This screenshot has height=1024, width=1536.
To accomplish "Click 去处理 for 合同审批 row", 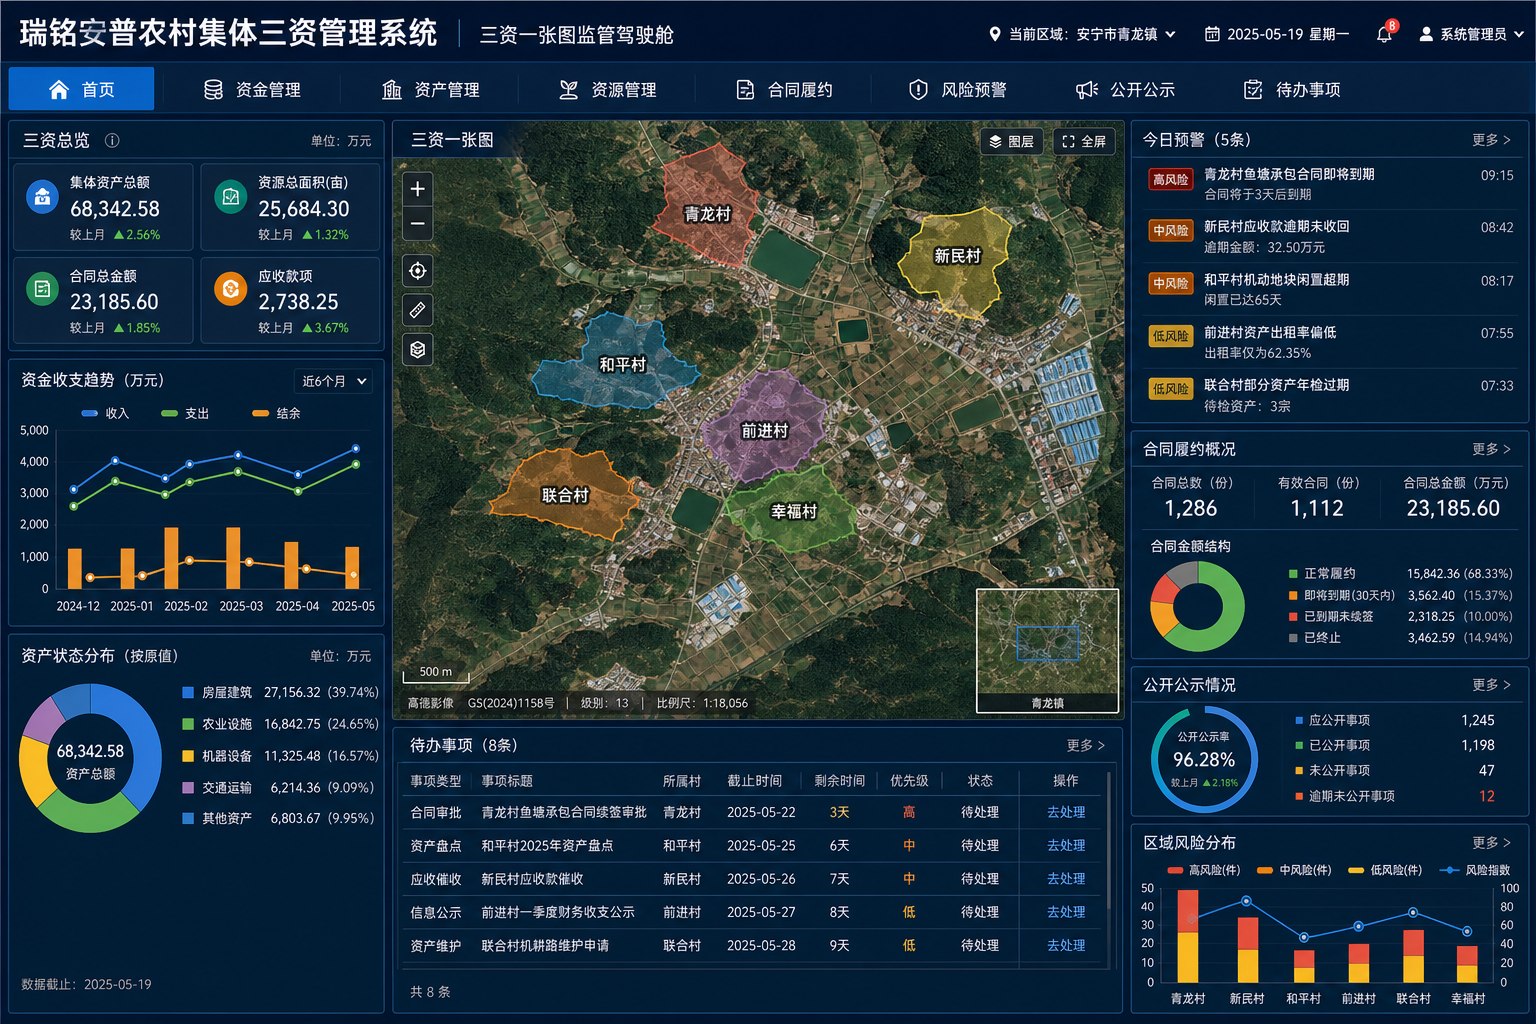I will (x=1066, y=812).
